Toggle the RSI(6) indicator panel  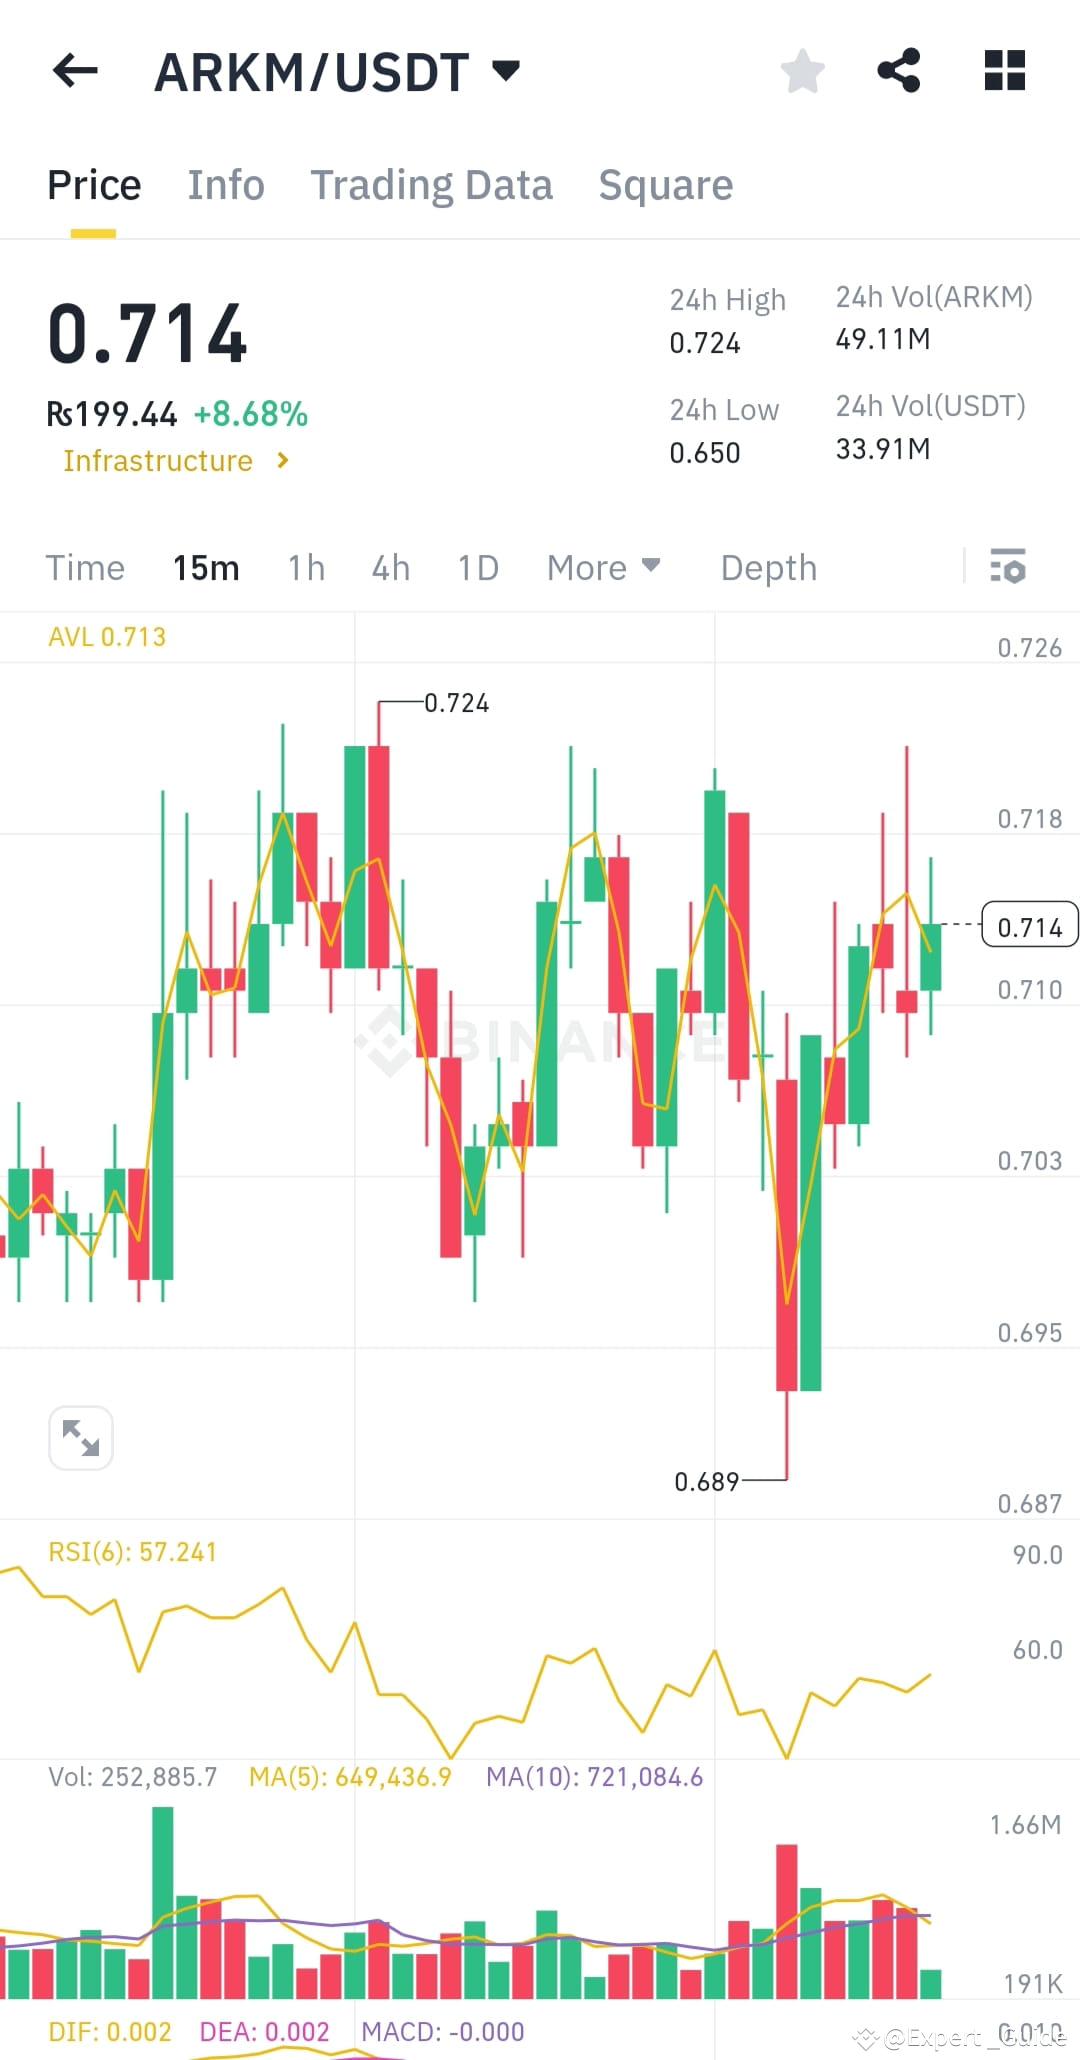click(133, 1551)
